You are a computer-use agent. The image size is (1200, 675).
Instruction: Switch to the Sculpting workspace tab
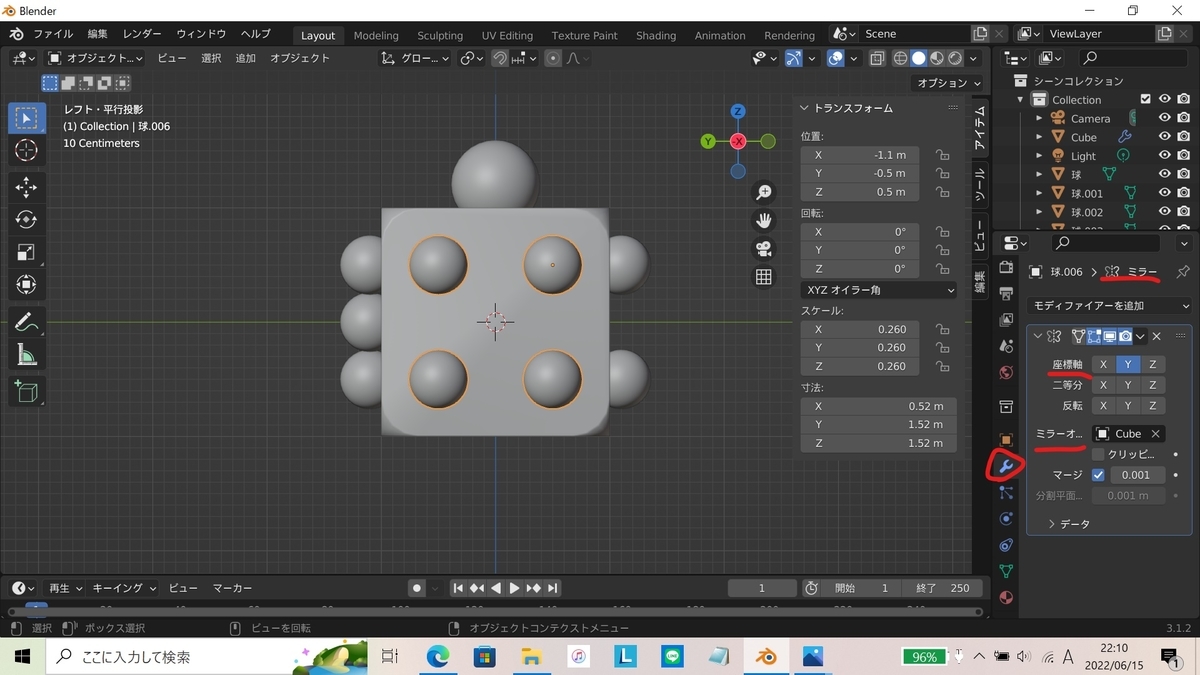pyautogui.click(x=440, y=35)
